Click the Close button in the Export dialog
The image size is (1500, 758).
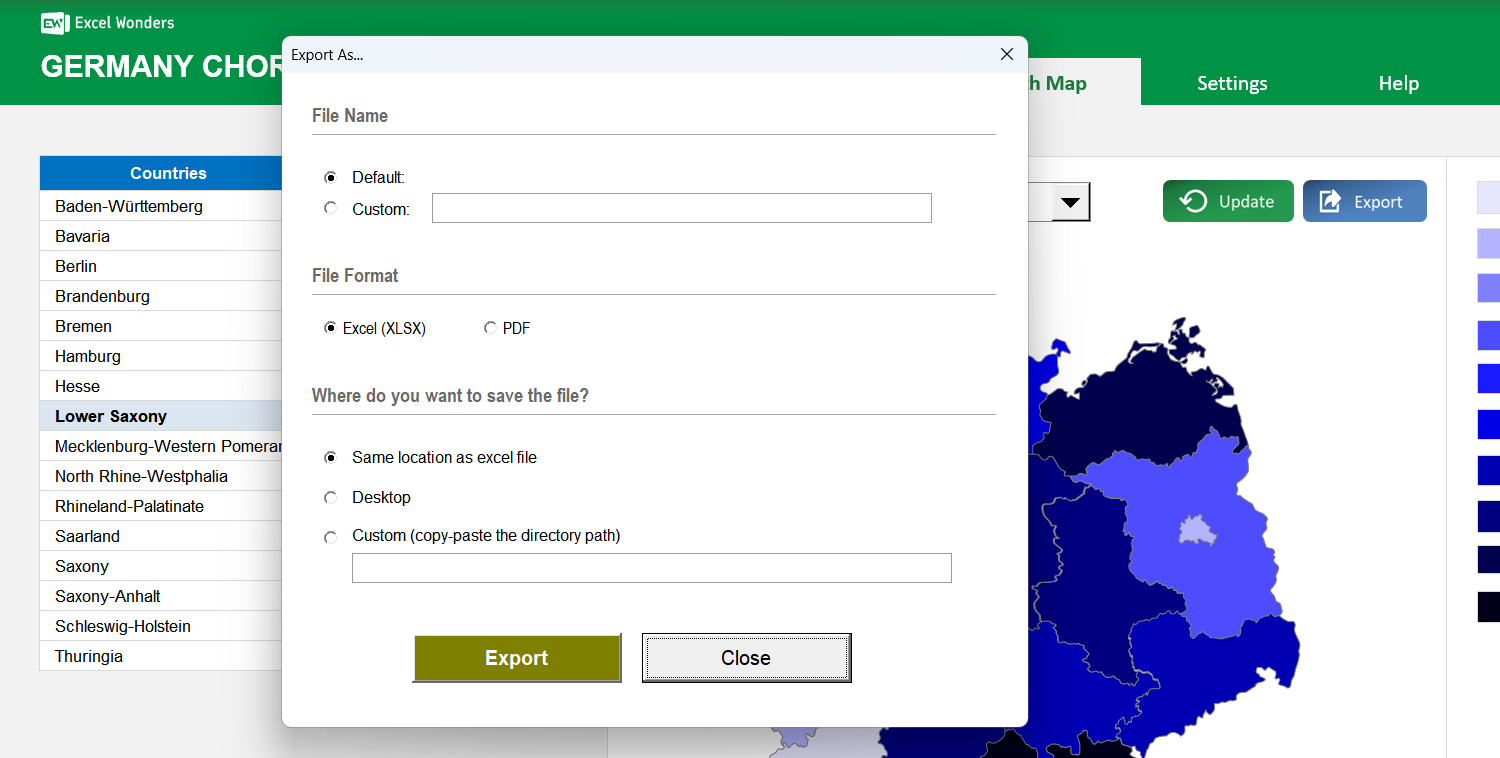746,657
